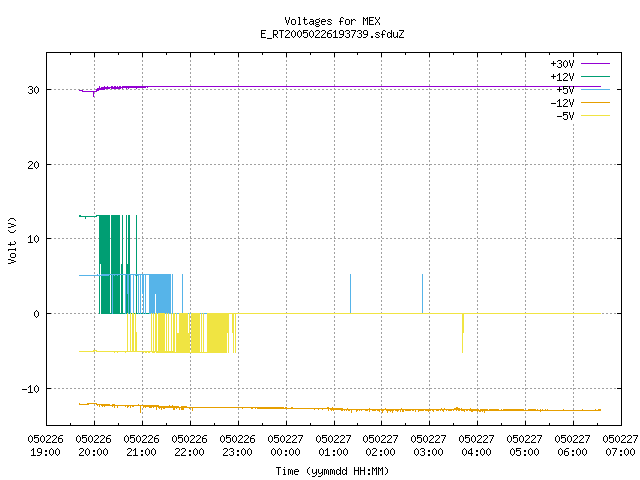Select the file name E_RT20050226193739.sfduZ
Screen dimensions: 640x480
pos(332,34)
